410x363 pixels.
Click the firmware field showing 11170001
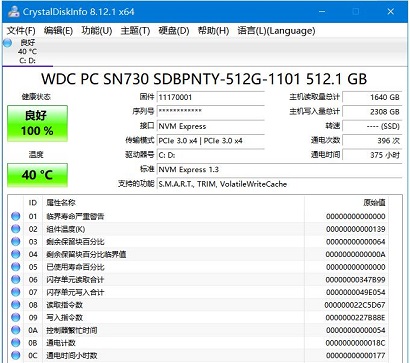click(211, 97)
